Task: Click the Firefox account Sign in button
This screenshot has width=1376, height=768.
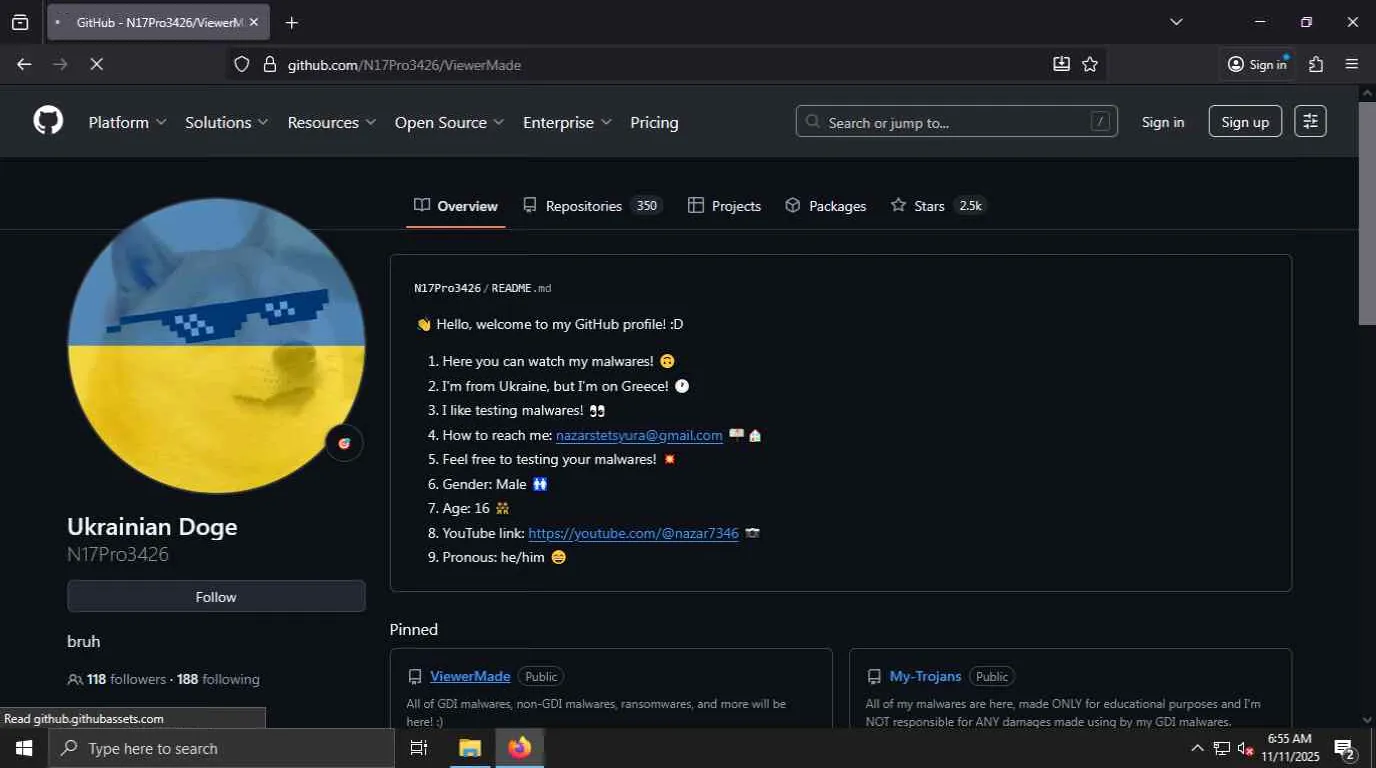Action: coord(1258,64)
